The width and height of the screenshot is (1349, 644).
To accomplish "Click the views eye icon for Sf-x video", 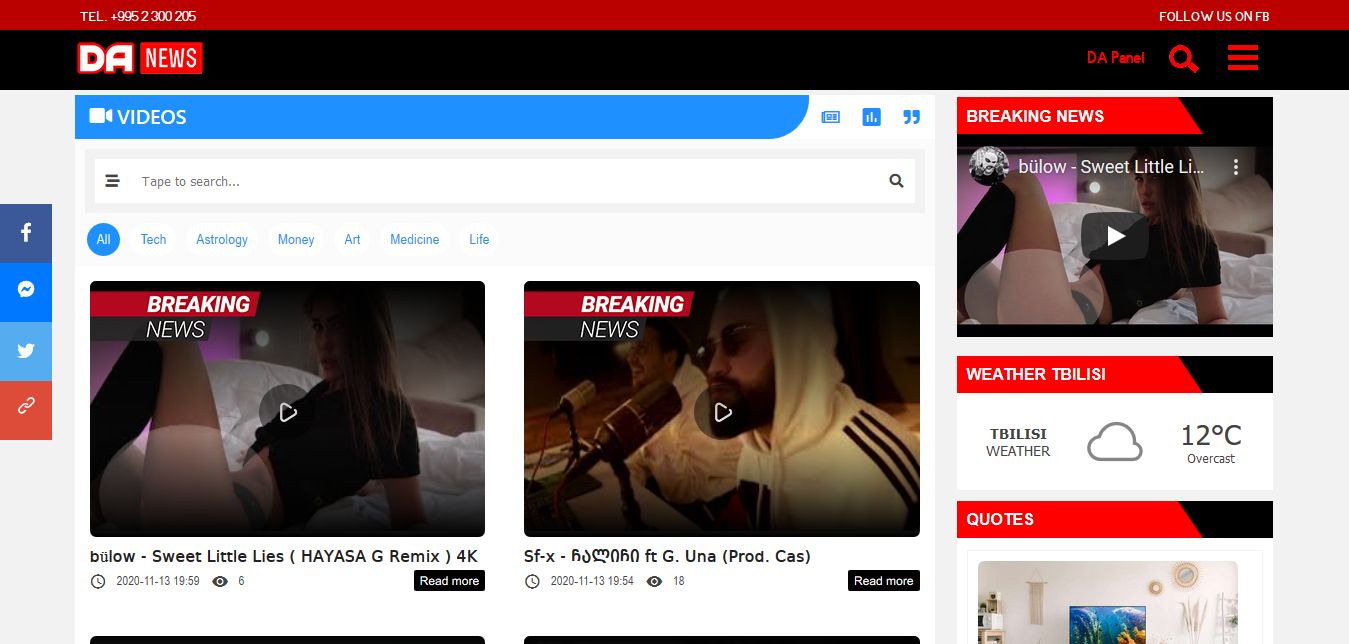I will coord(654,581).
